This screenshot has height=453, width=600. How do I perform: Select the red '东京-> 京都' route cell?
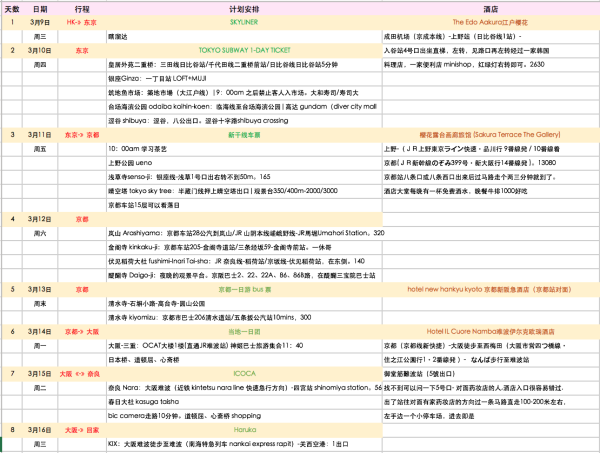[82, 135]
